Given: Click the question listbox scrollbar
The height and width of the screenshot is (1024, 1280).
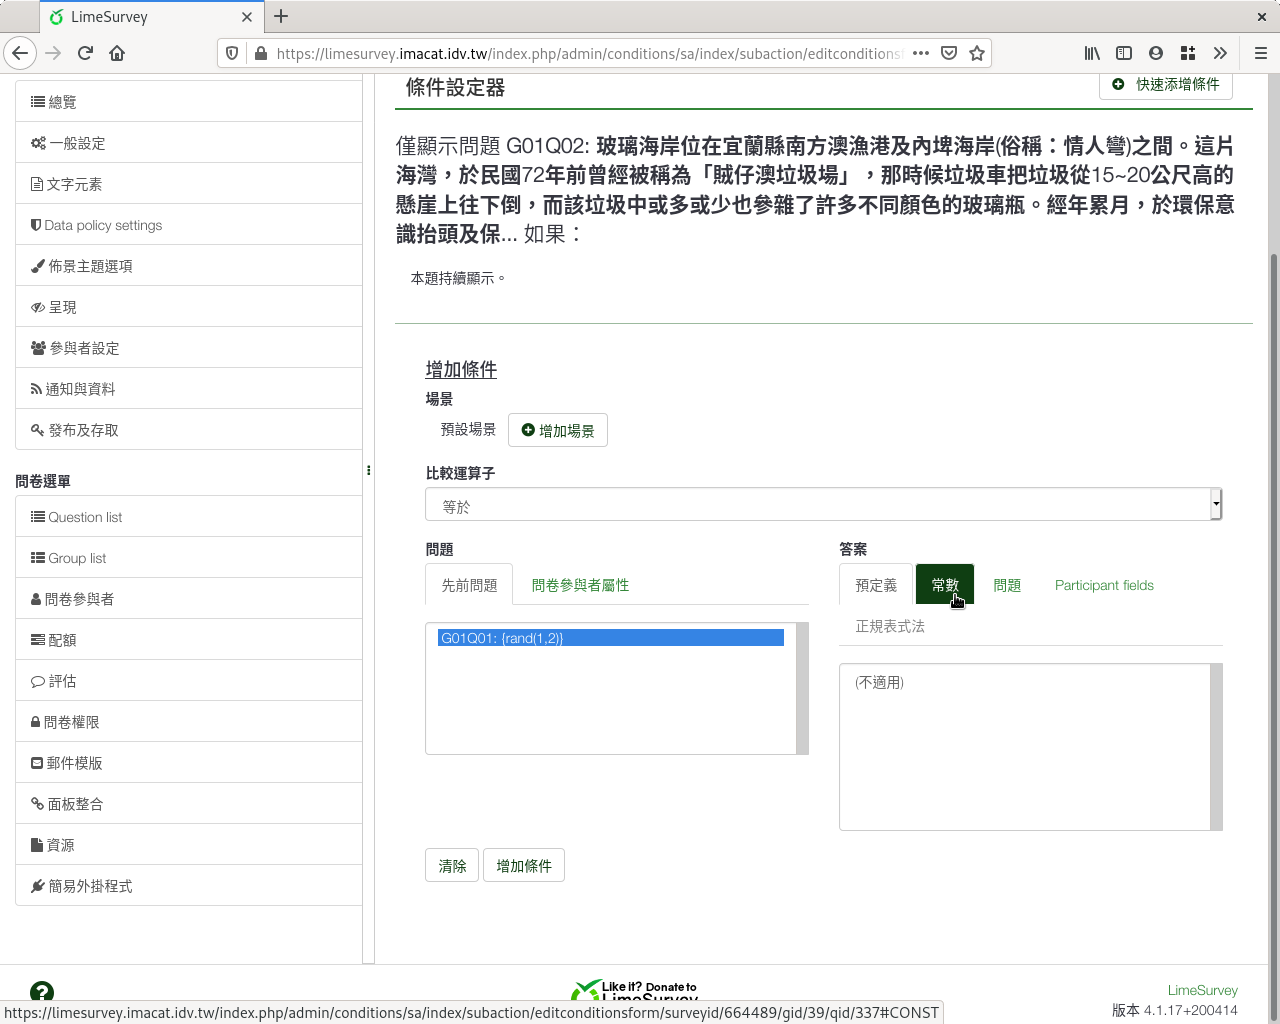Looking at the screenshot, I should (x=802, y=688).
